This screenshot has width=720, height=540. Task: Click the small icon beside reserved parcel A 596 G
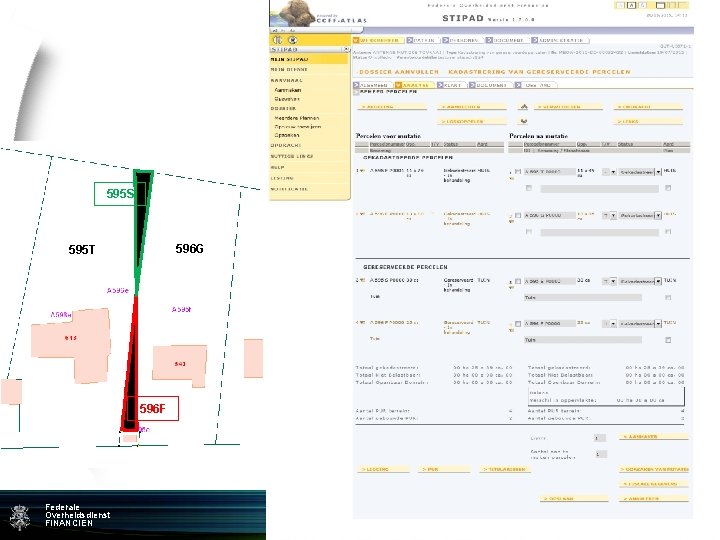[x=363, y=280]
